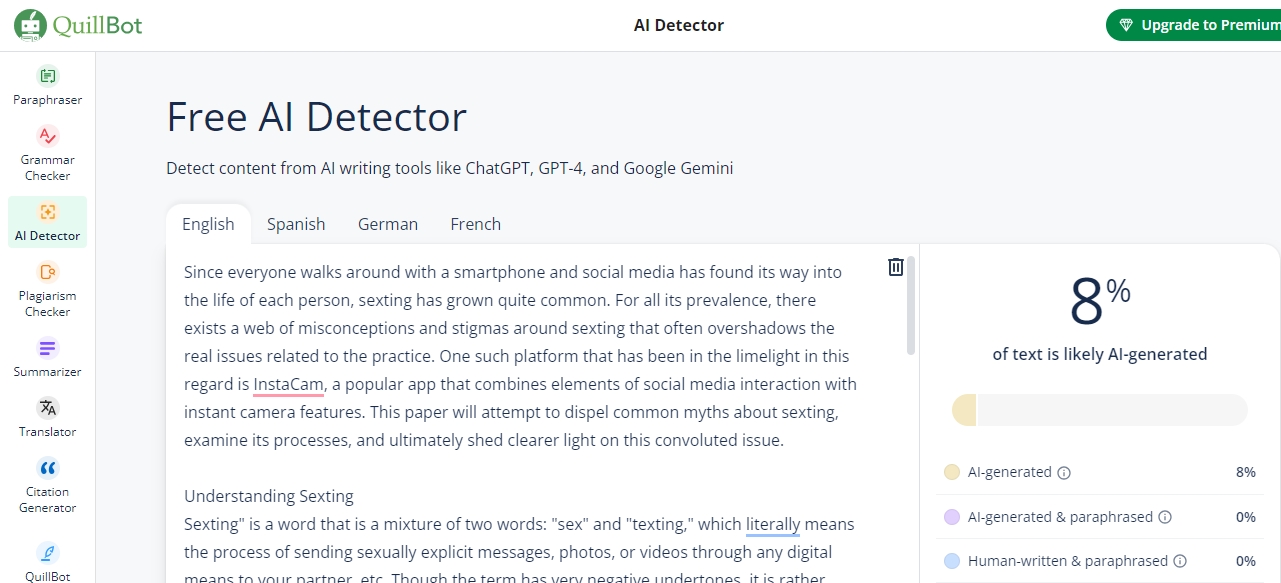Open the Translator tool
This screenshot has width=1281, height=583.
point(47,418)
